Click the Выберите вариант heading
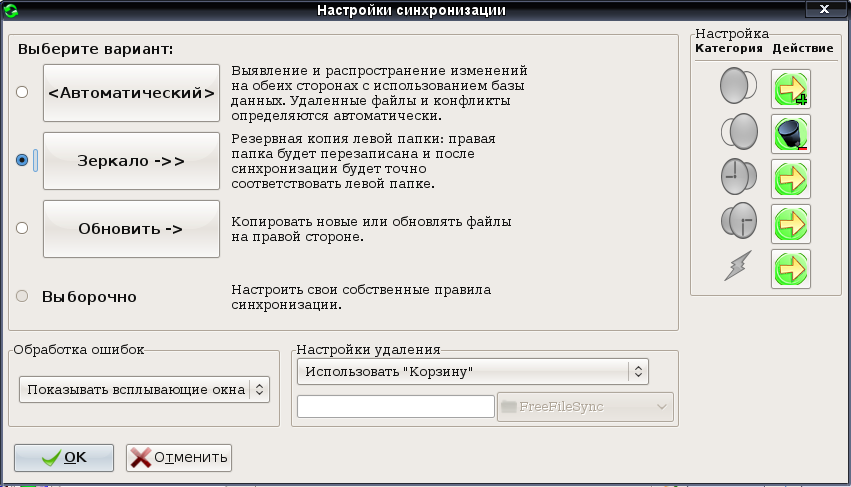 (x=96, y=49)
